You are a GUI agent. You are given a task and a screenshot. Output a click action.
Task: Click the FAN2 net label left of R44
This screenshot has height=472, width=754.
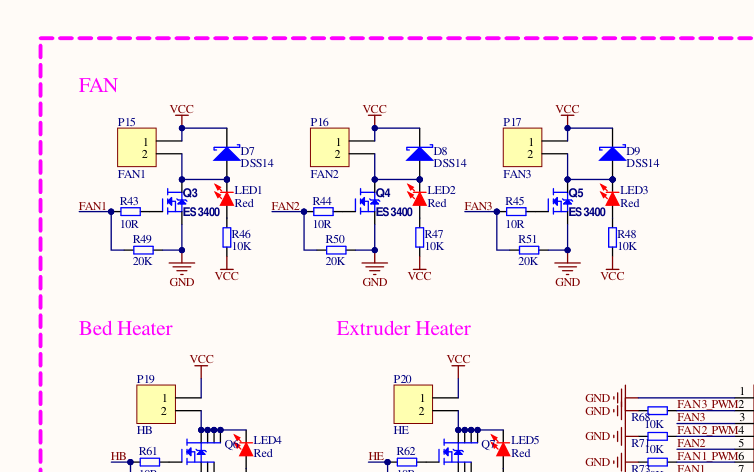click(286, 206)
